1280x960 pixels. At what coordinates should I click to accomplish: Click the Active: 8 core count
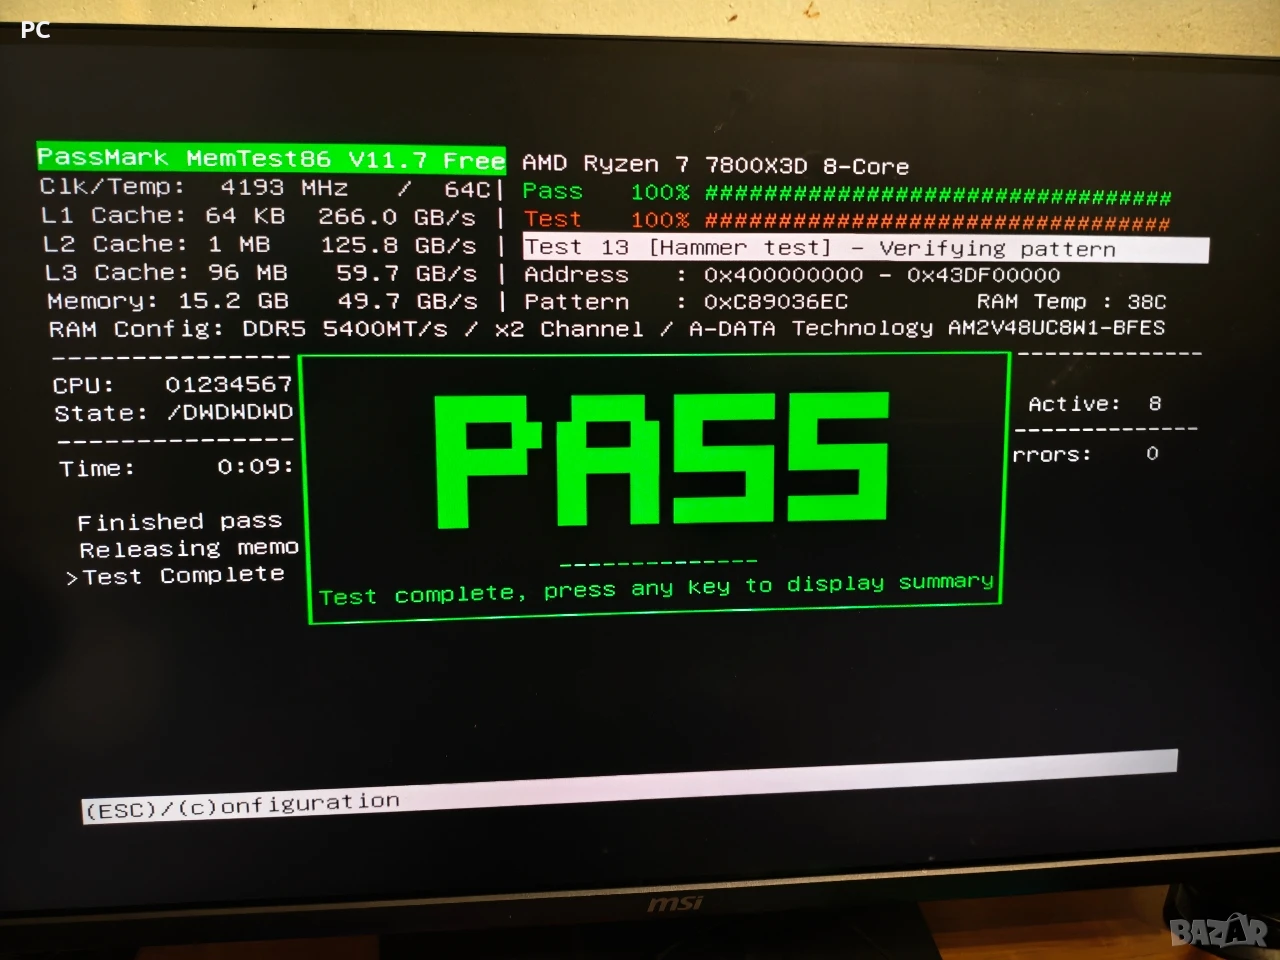1095,404
